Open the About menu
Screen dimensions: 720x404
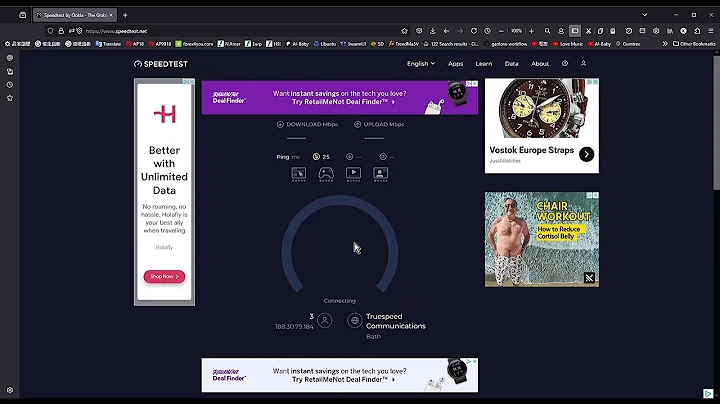(540, 64)
